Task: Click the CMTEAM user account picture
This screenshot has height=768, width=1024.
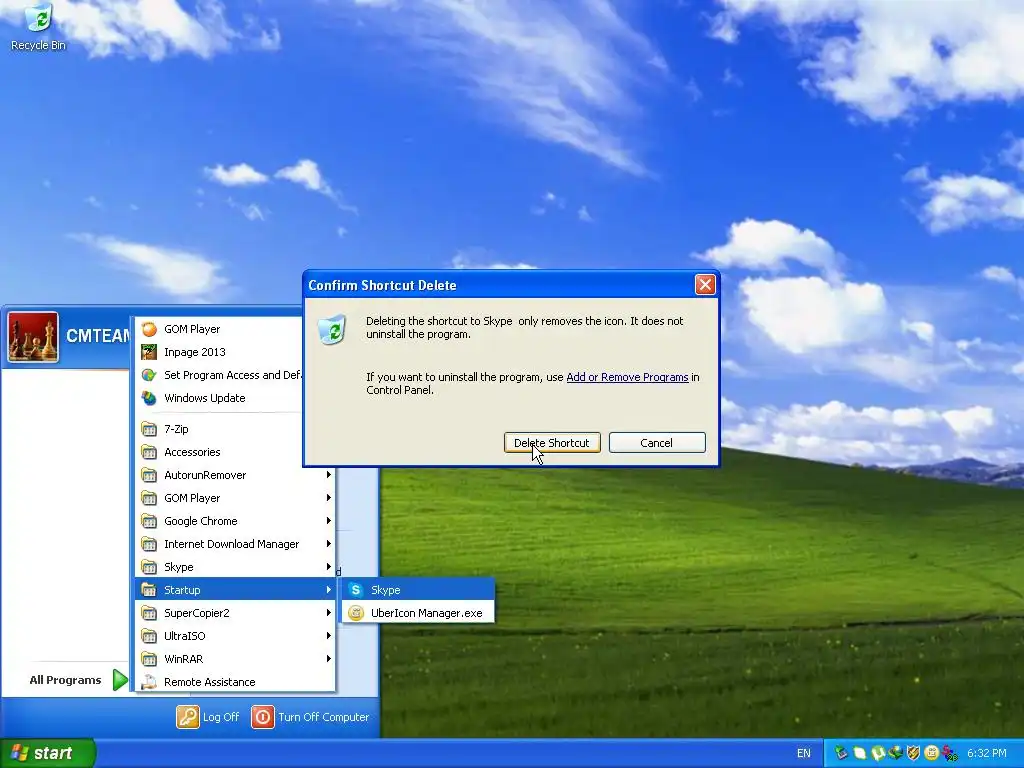Action: pos(33,337)
